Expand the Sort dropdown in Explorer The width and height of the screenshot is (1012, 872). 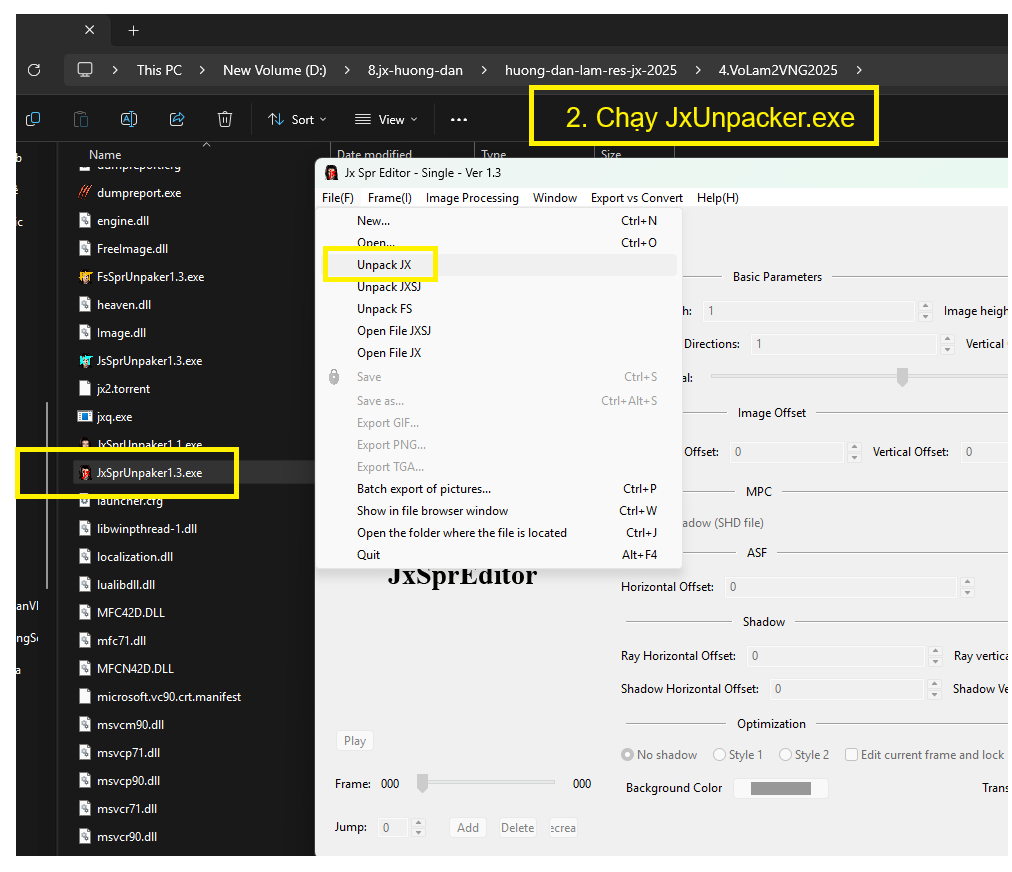tap(297, 119)
